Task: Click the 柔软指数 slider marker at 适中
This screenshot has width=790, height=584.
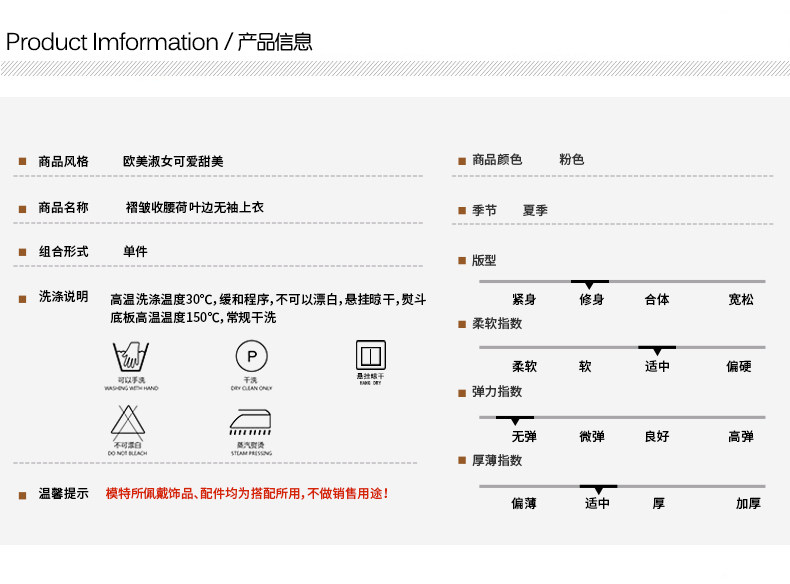Action: [x=657, y=350]
